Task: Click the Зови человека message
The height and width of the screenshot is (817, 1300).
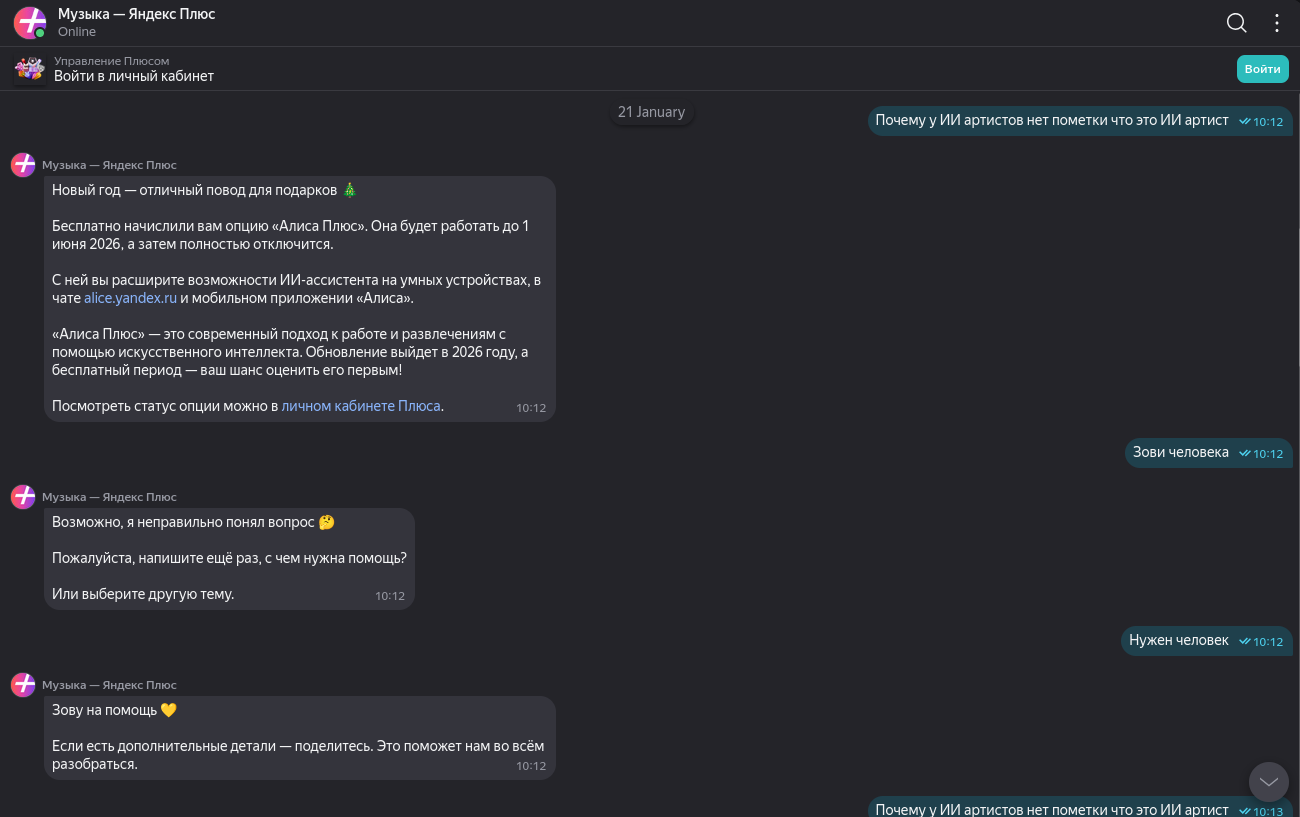Action: tap(1209, 452)
